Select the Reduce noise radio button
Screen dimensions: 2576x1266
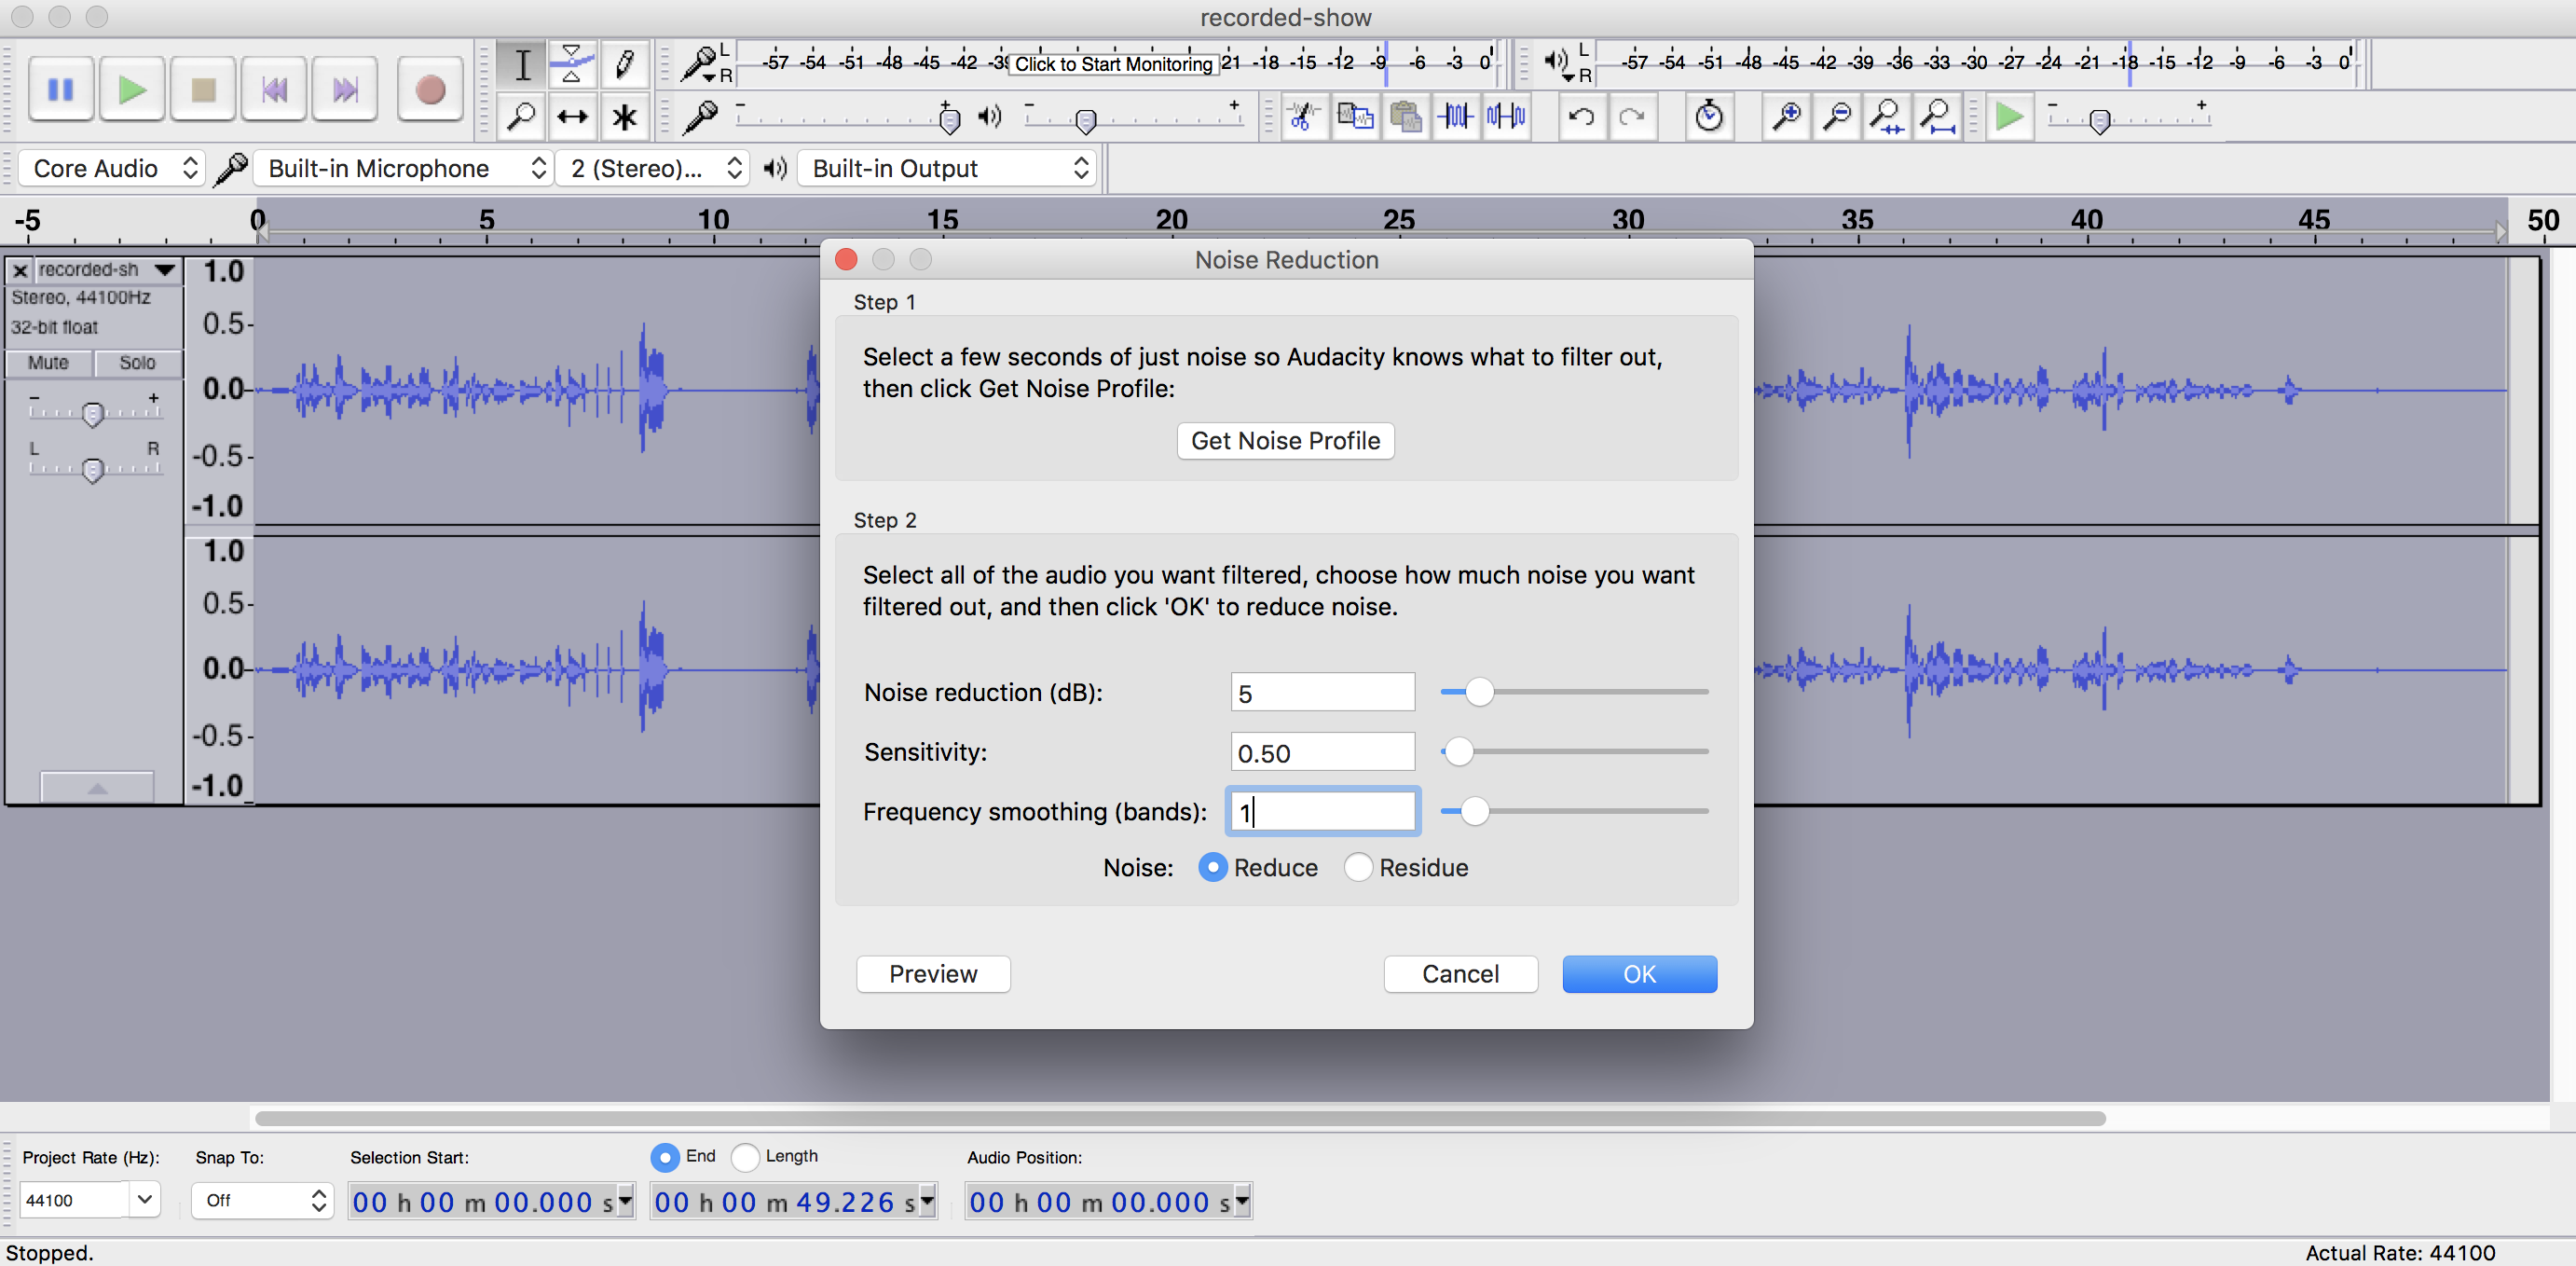(x=1212, y=867)
